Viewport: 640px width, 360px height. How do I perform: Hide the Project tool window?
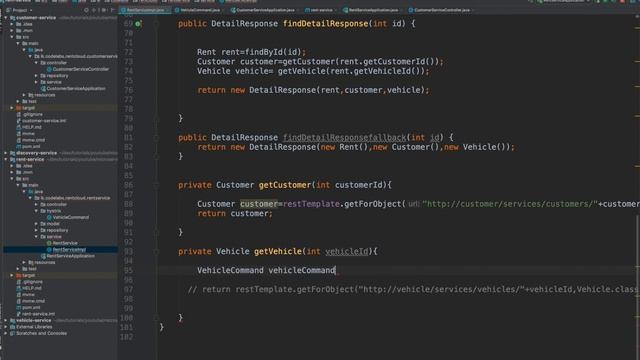[x=113, y=10]
